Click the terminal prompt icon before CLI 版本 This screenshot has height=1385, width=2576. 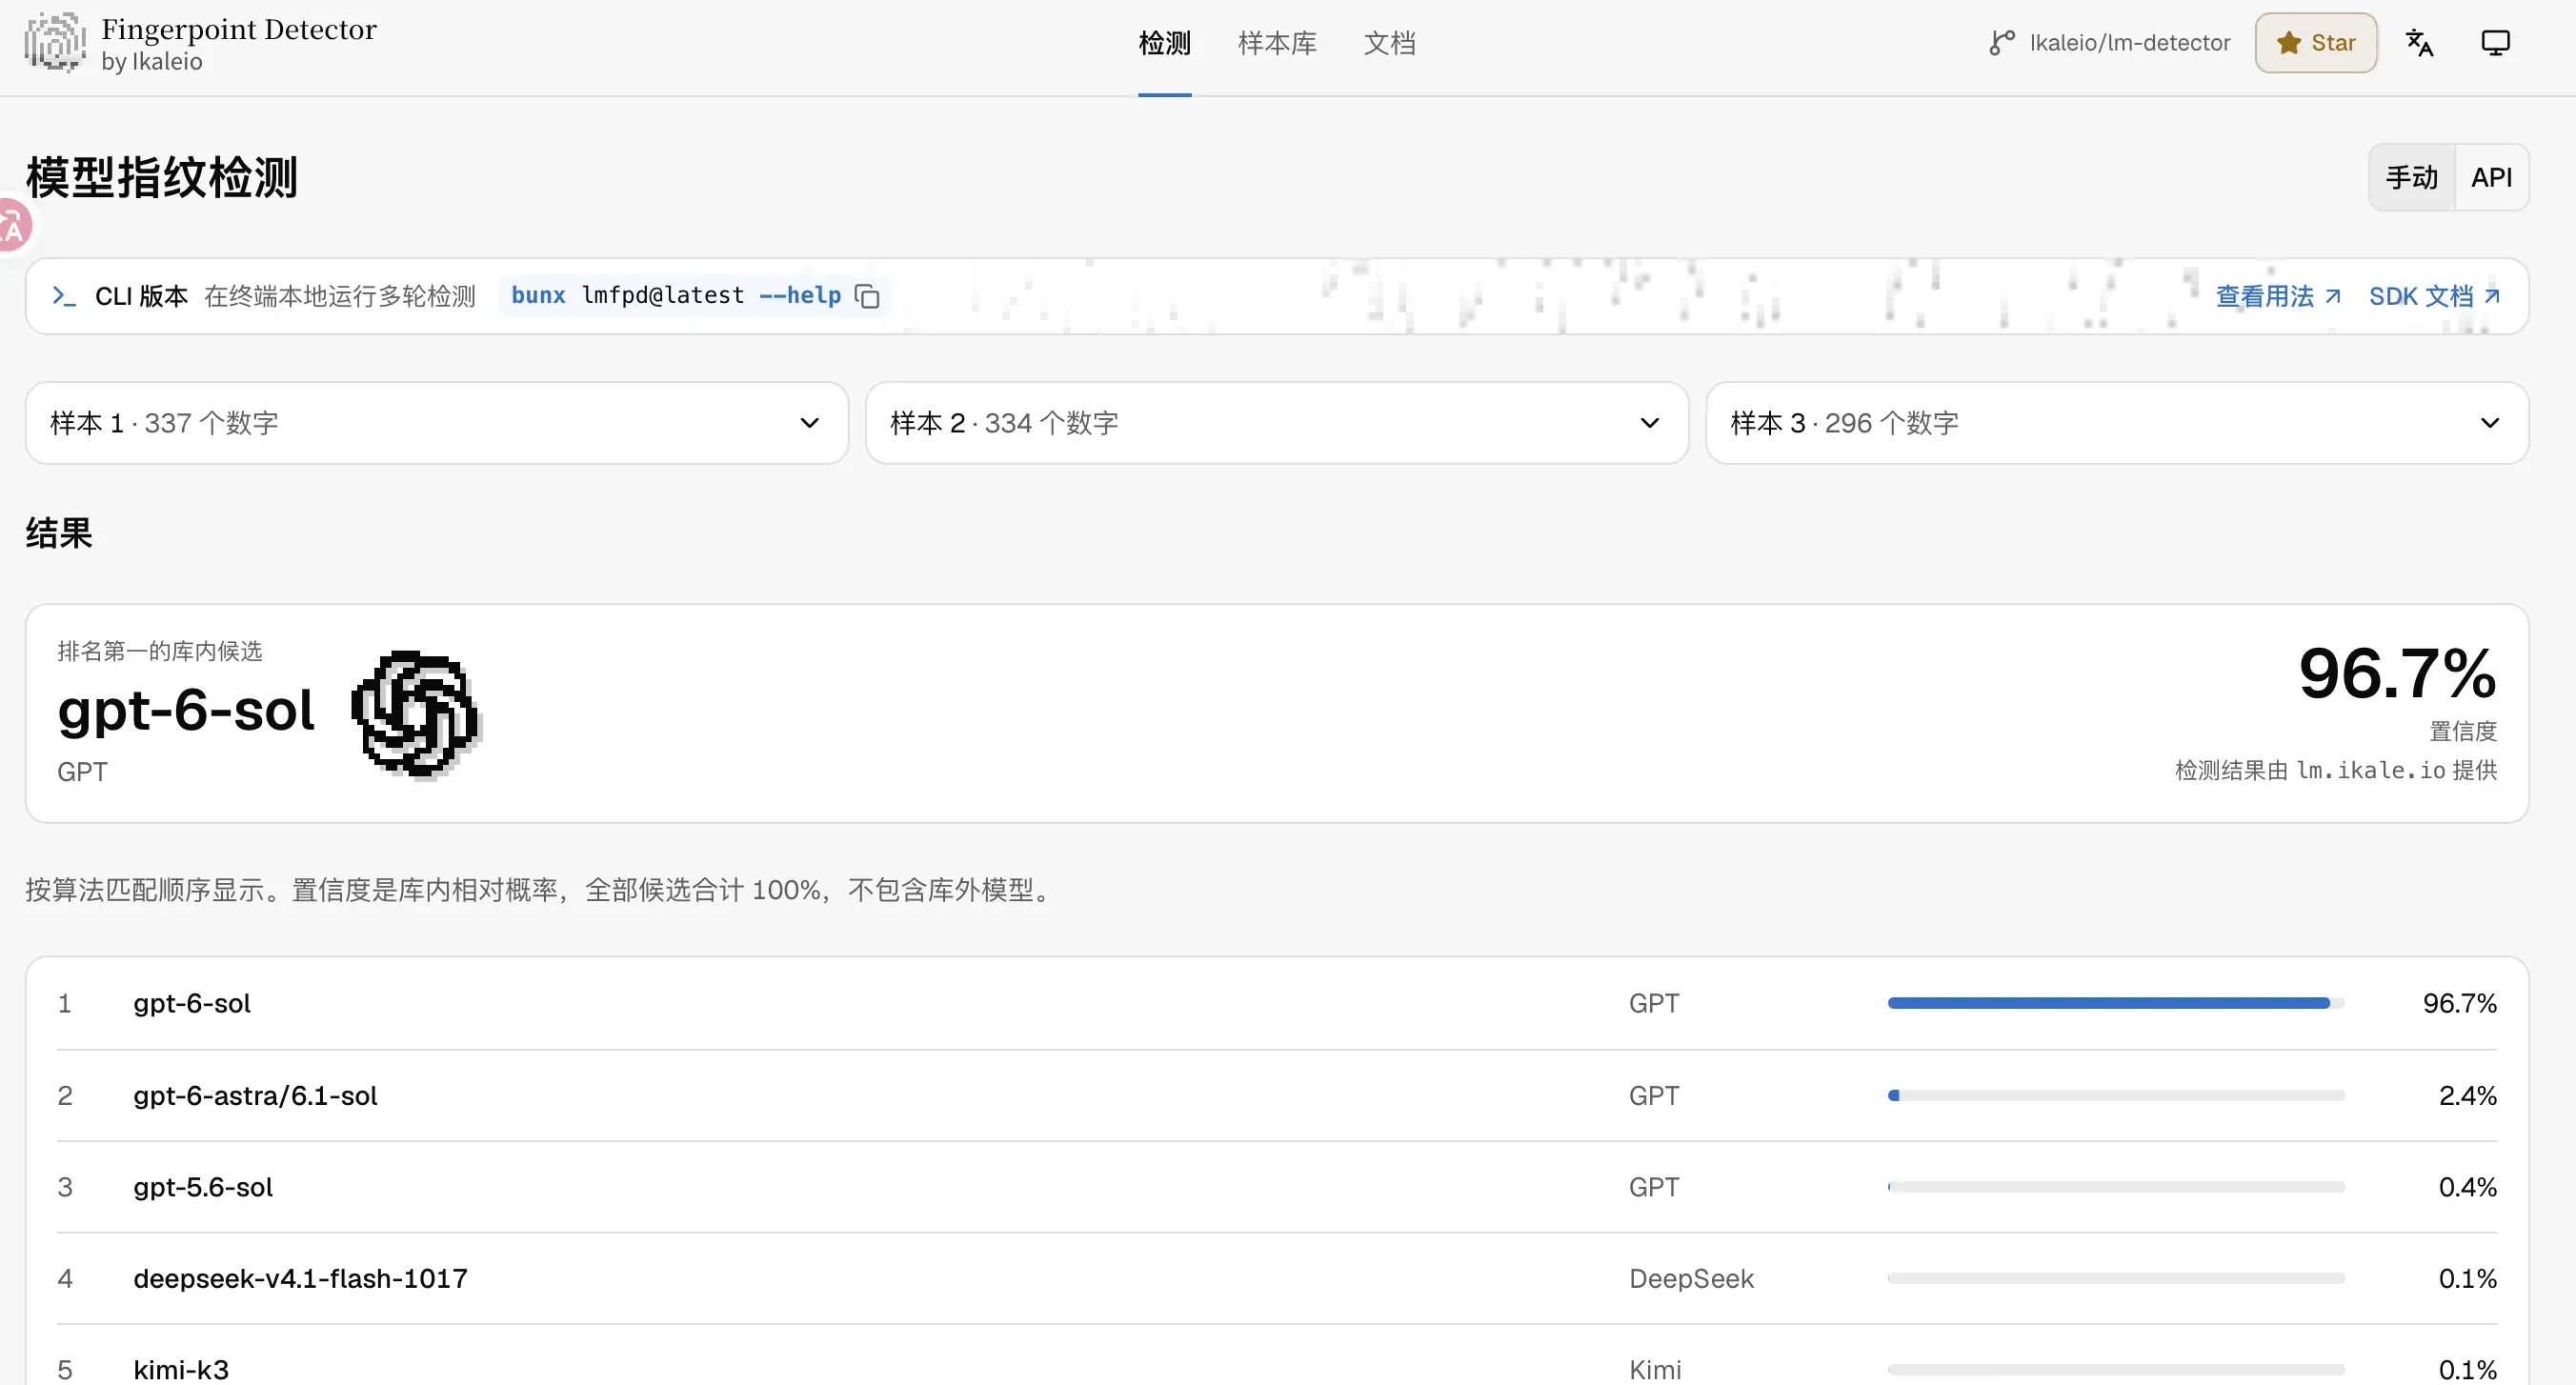pos(64,296)
